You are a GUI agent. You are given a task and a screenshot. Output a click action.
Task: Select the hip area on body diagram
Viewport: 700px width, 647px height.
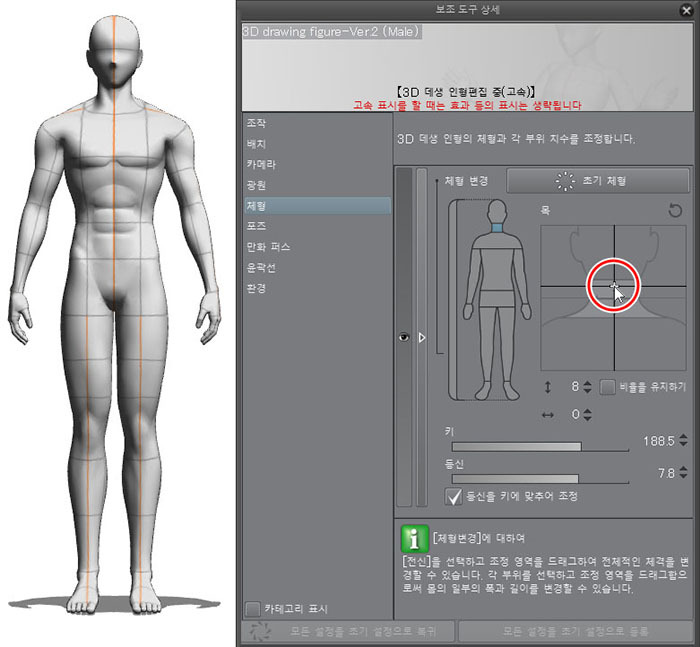(496, 299)
